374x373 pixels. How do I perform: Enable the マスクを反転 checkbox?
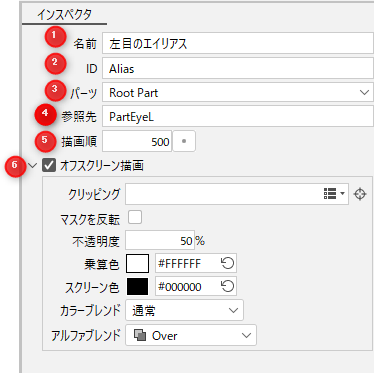(135, 217)
